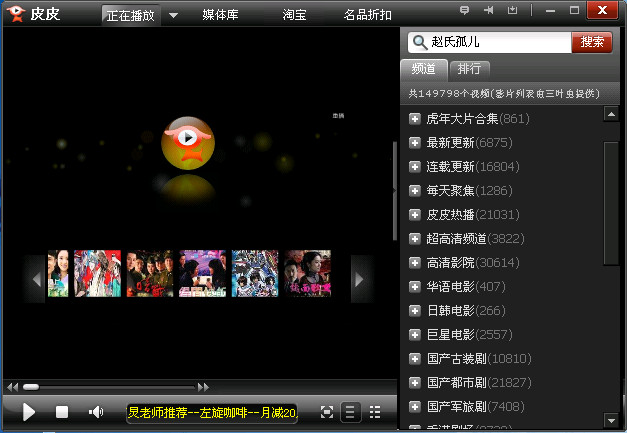
Task: Expand the 国产古装剧 channel category
Action: point(415,358)
